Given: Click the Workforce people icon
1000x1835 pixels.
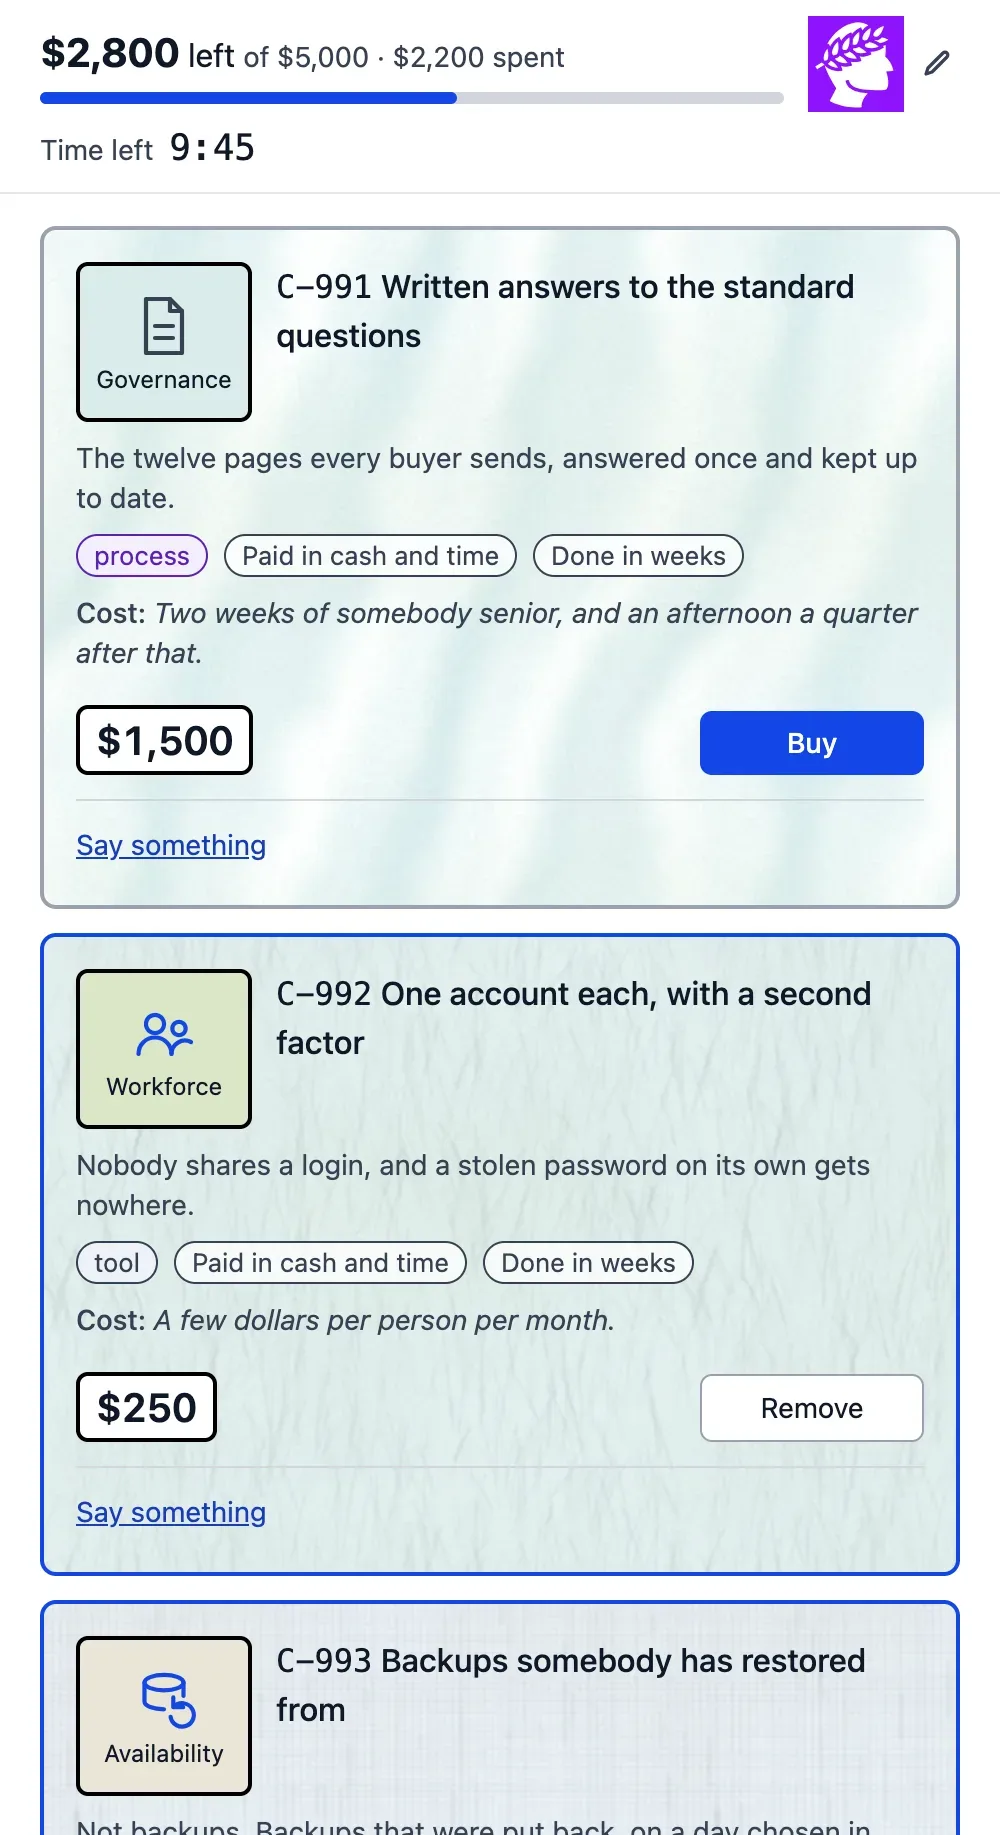Looking at the screenshot, I should click(x=164, y=1035).
